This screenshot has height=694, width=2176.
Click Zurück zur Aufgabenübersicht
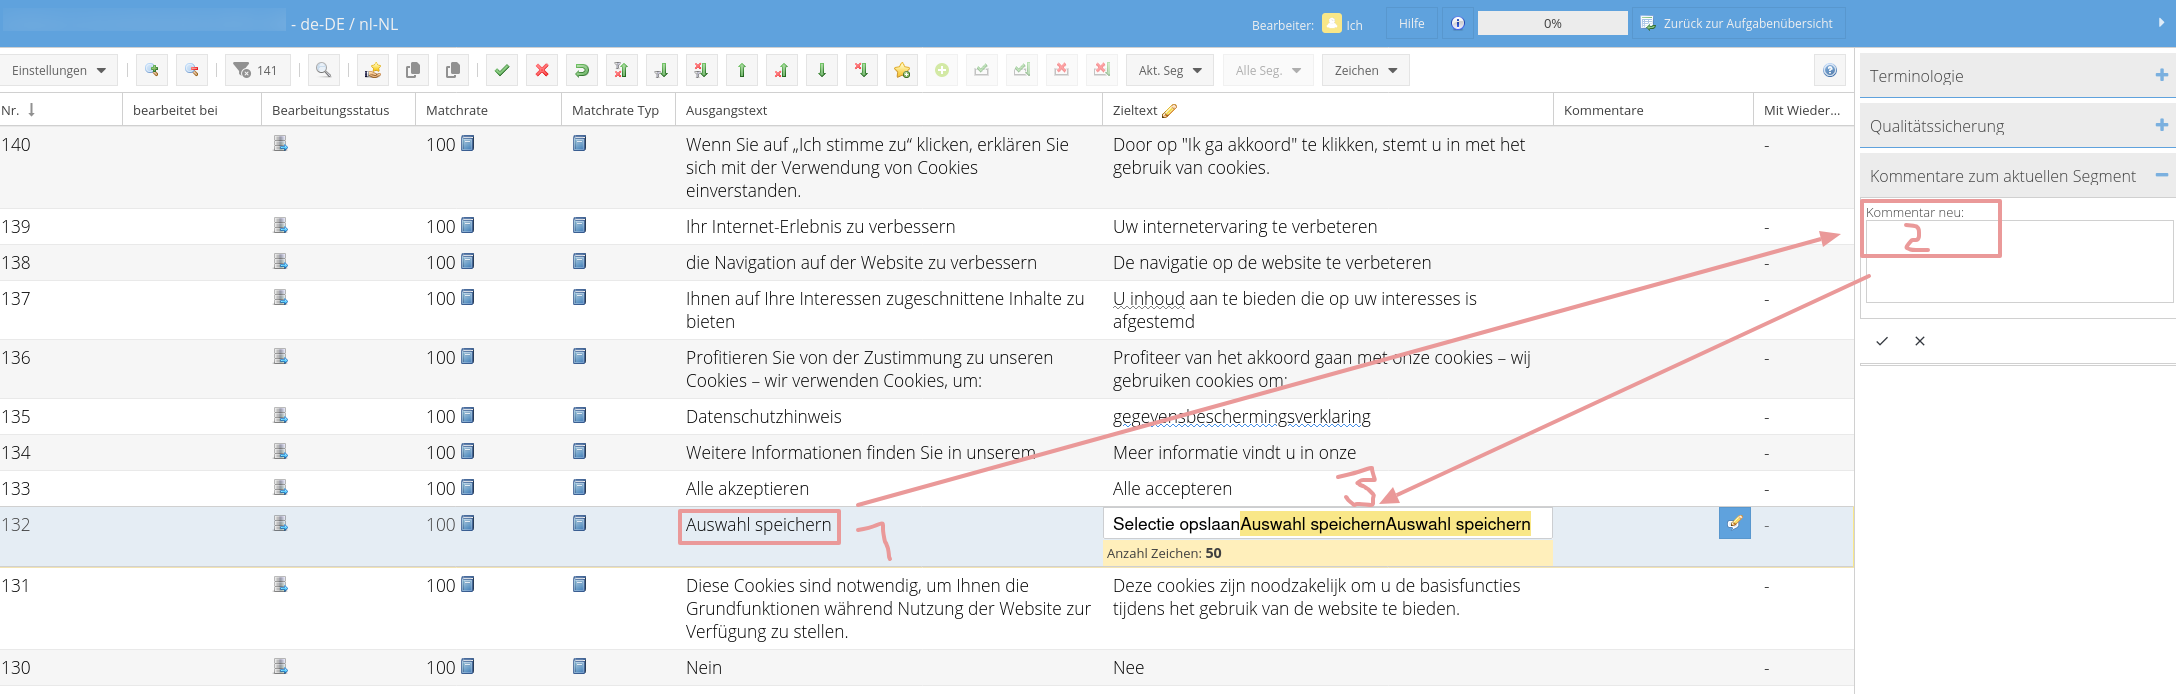click(x=1738, y=23)
